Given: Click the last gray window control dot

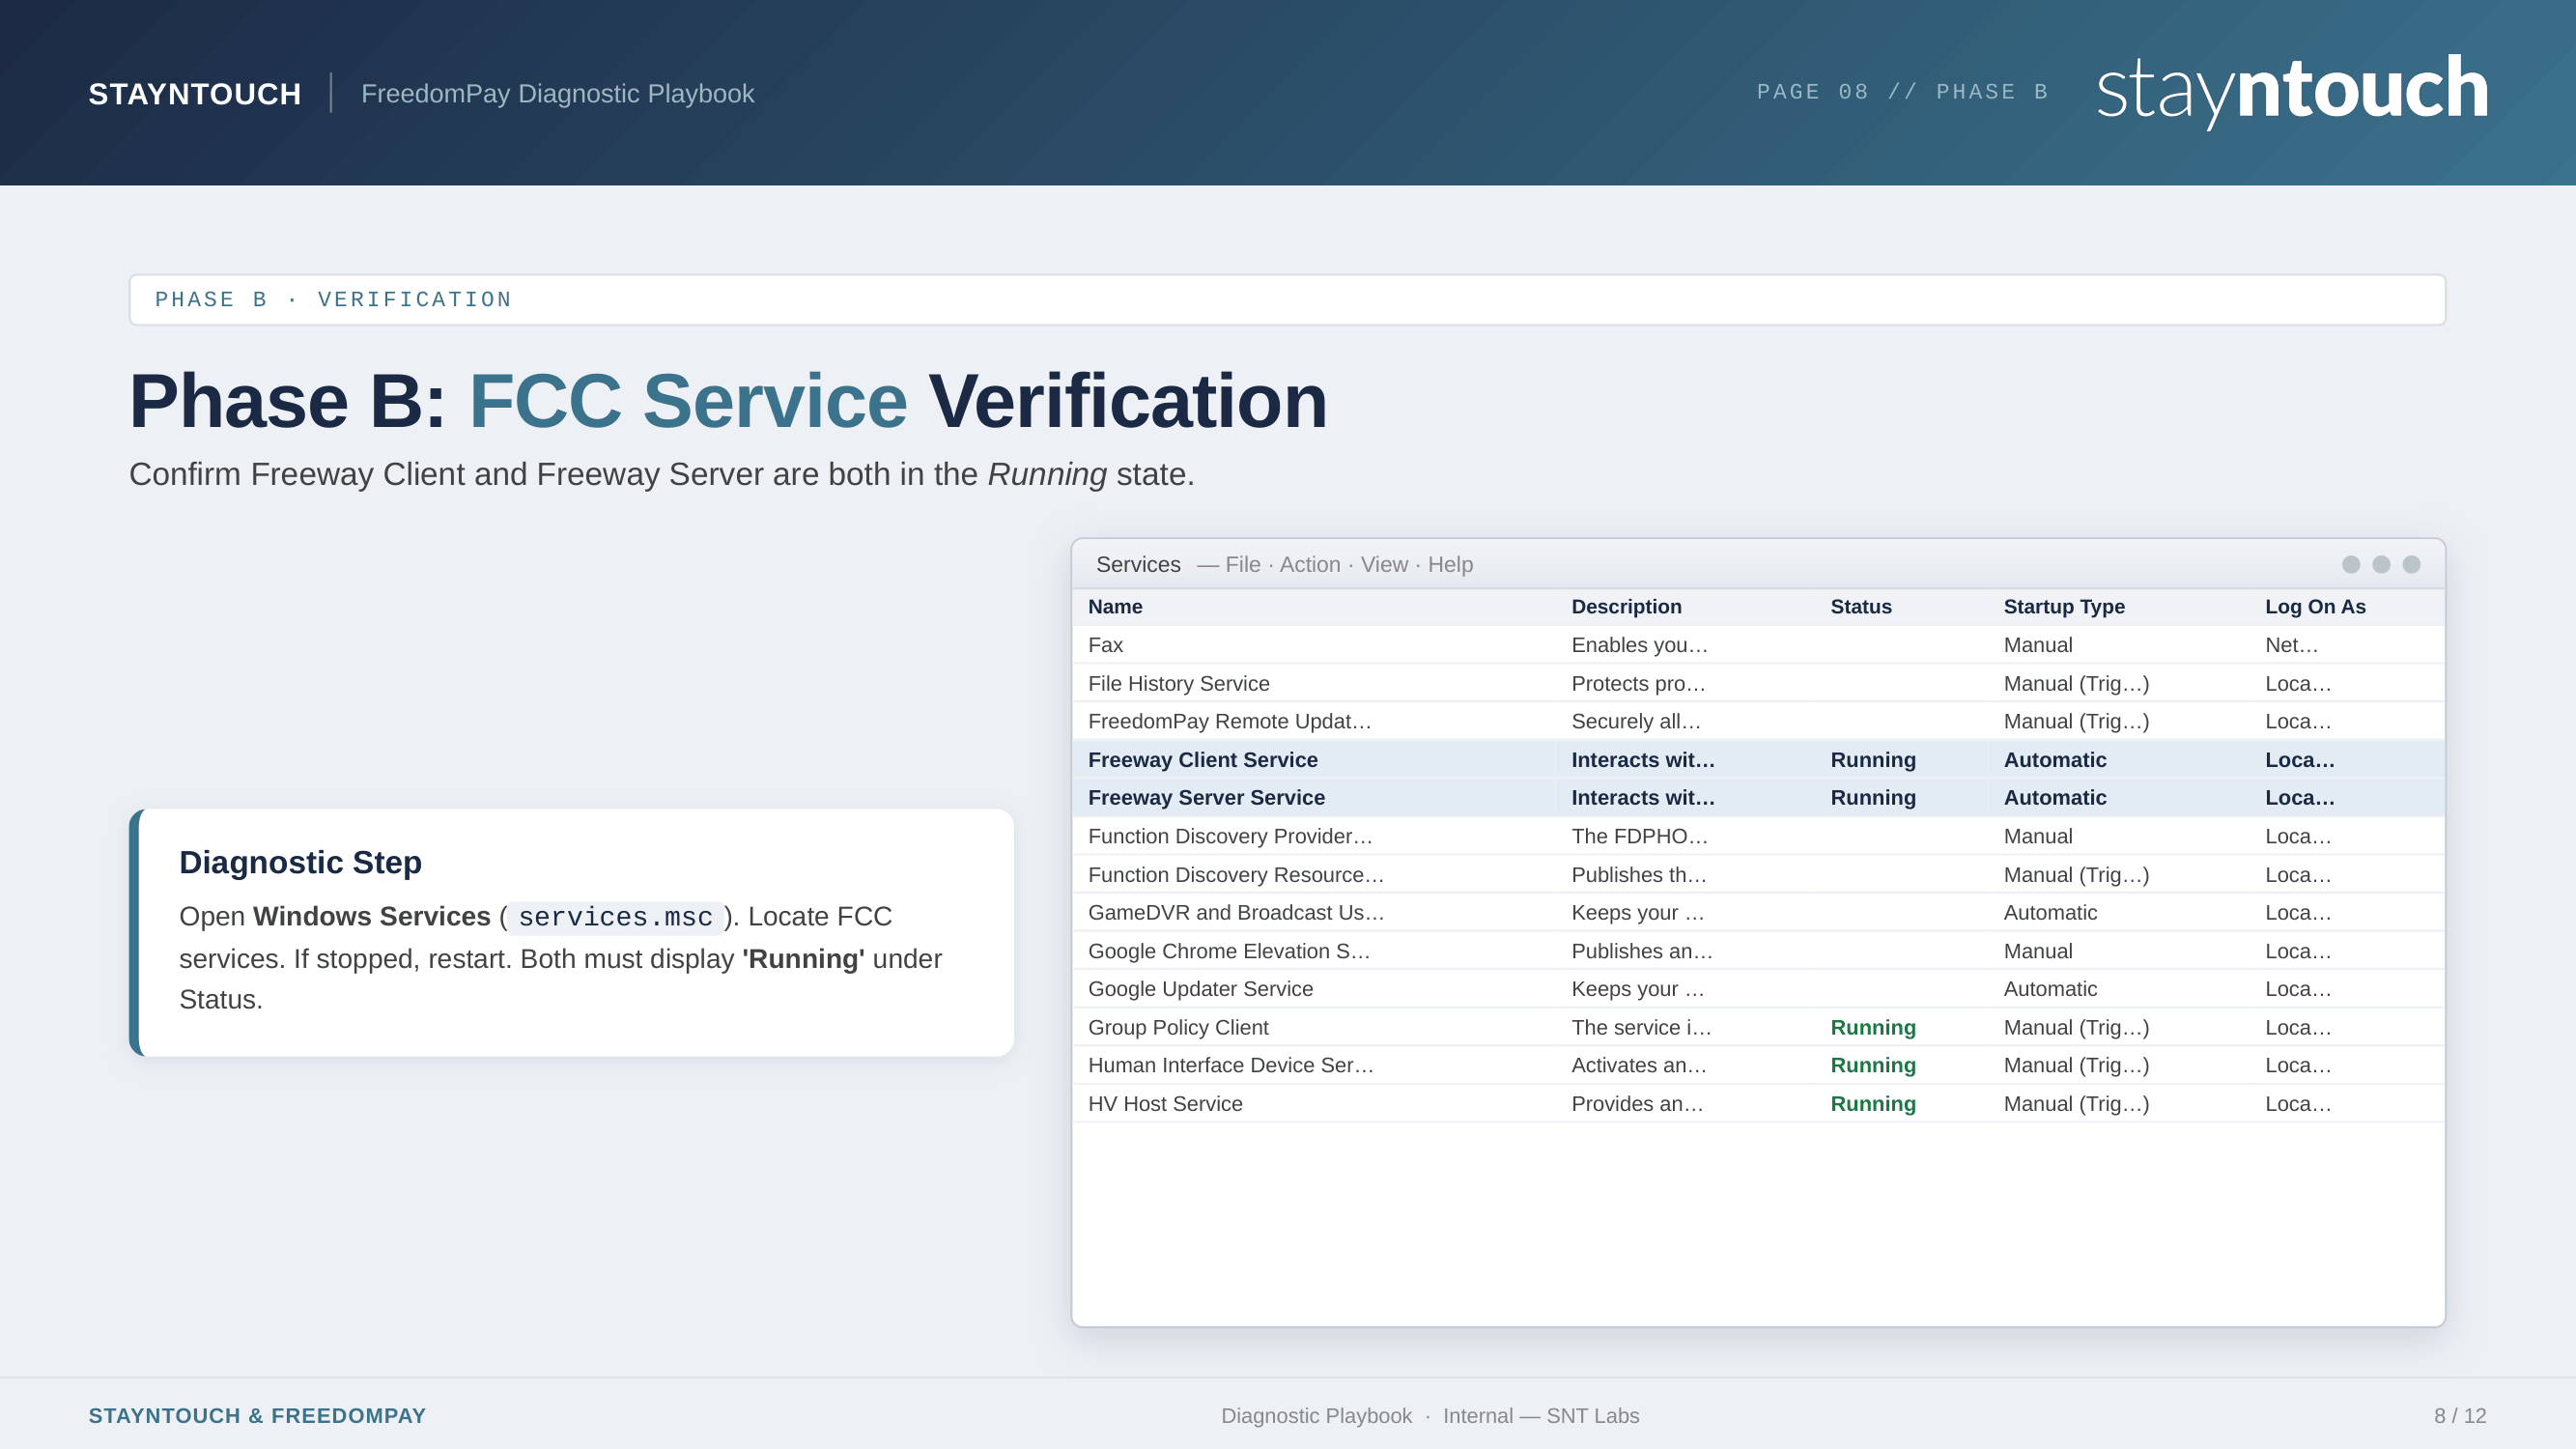Looking at the screenshot, I should [x=2412, y=565].
